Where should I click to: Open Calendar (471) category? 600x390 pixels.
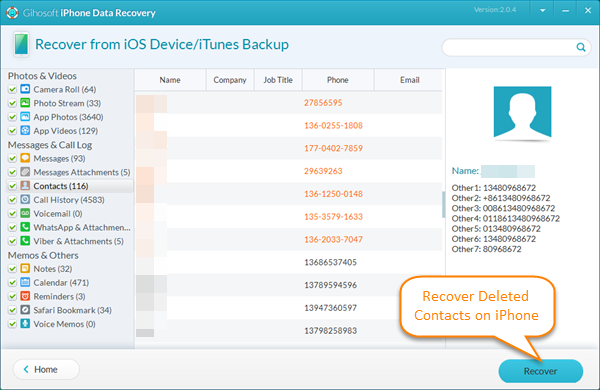click(61, 282)
